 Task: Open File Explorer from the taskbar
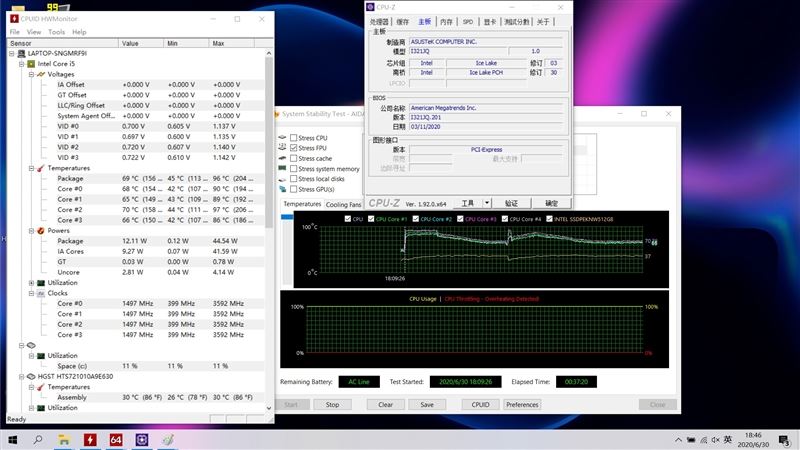tap(64, 440)
